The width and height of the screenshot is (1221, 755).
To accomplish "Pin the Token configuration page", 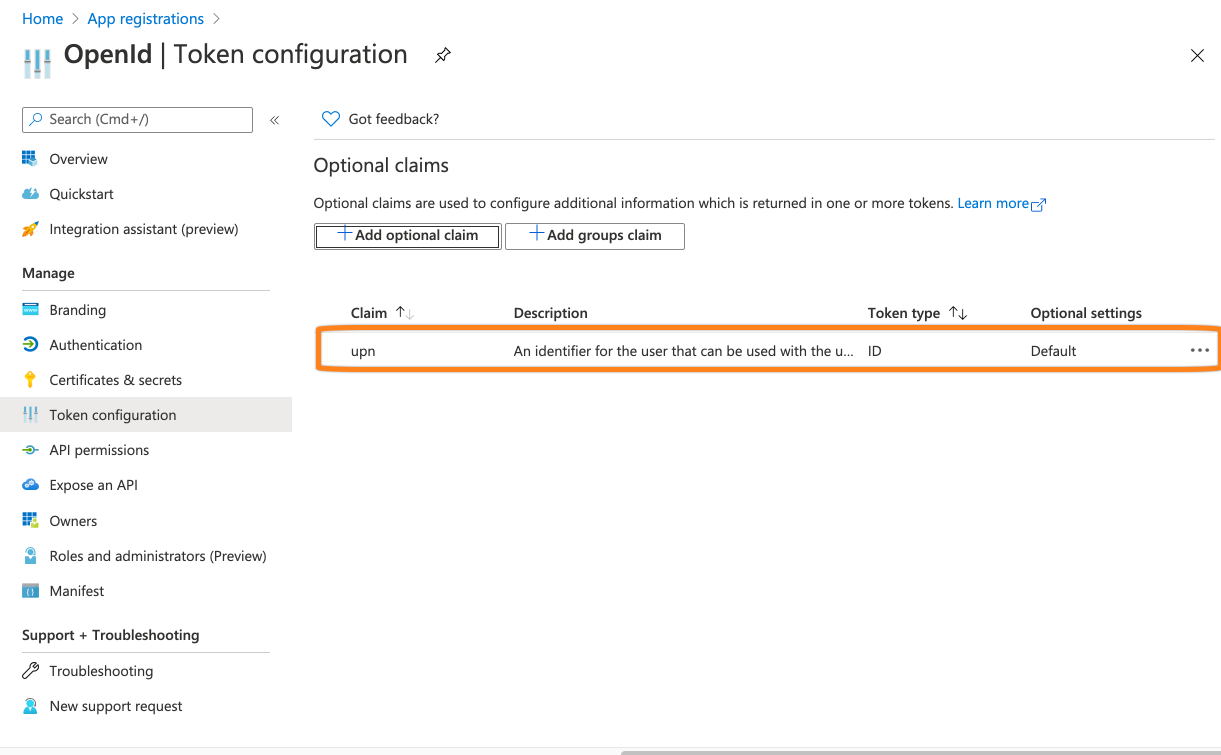I will click(443, 55).
